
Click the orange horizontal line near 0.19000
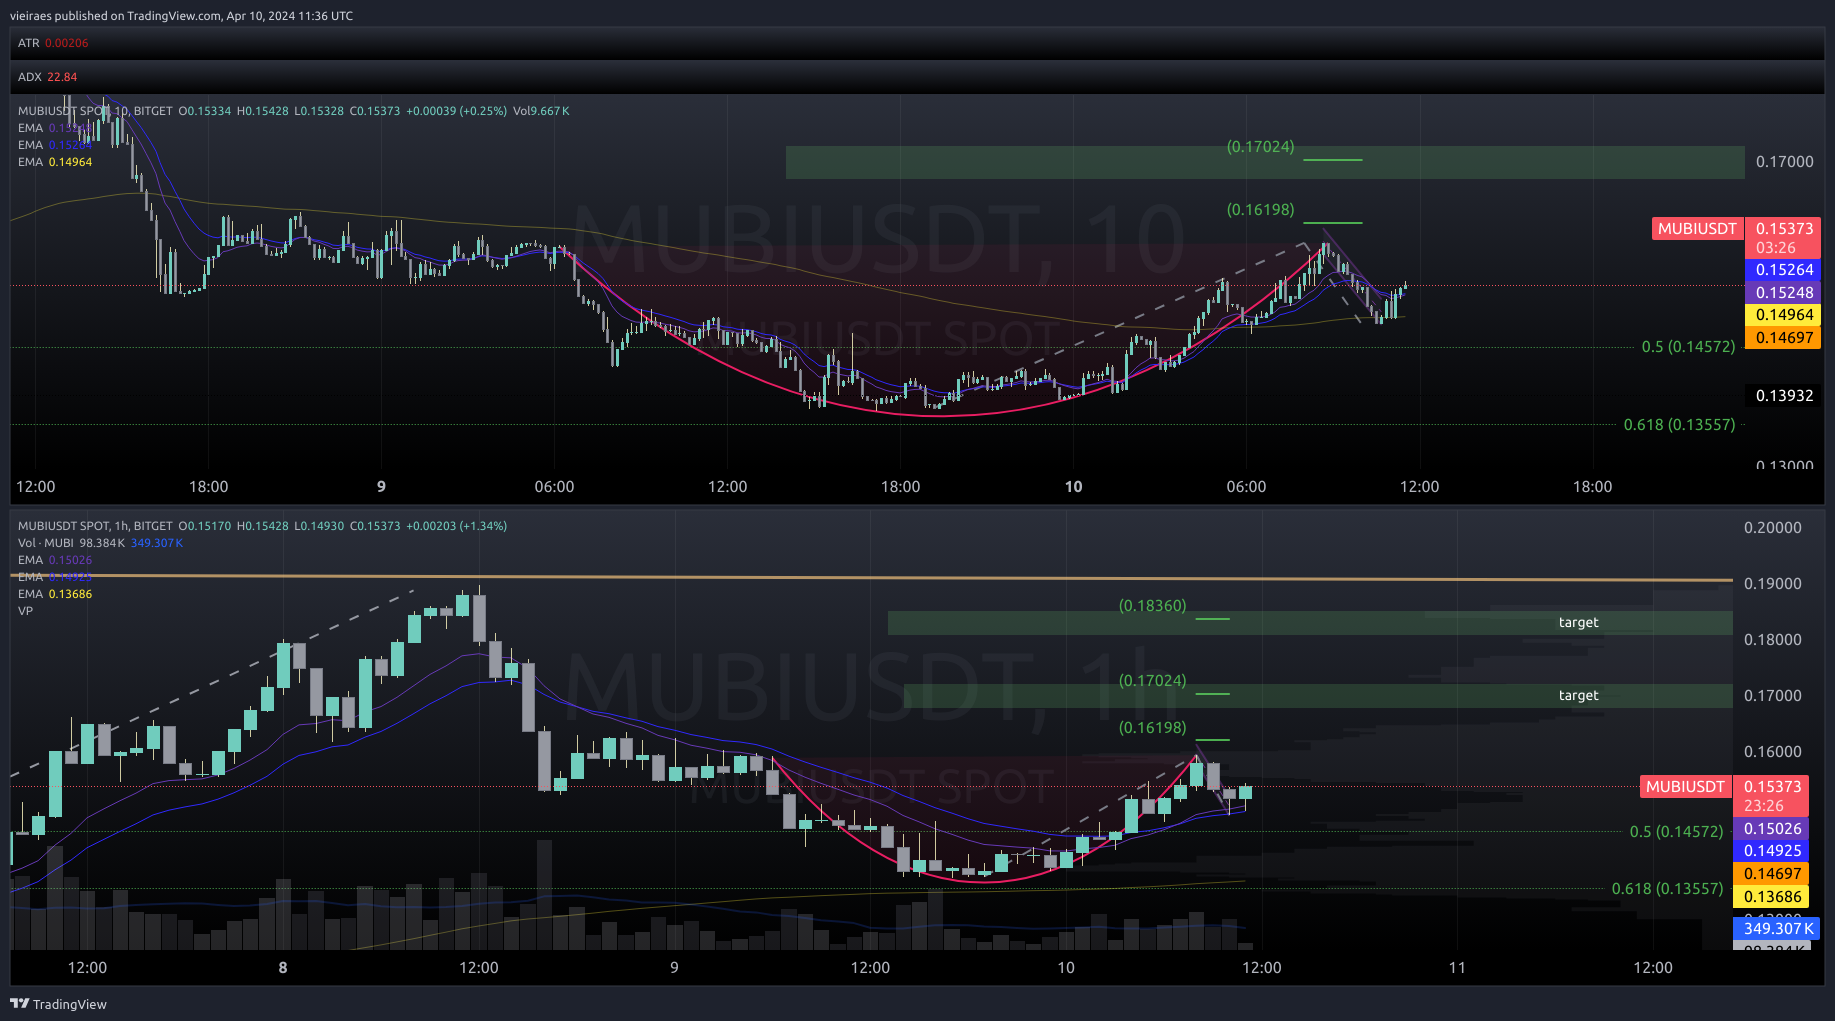870,577
